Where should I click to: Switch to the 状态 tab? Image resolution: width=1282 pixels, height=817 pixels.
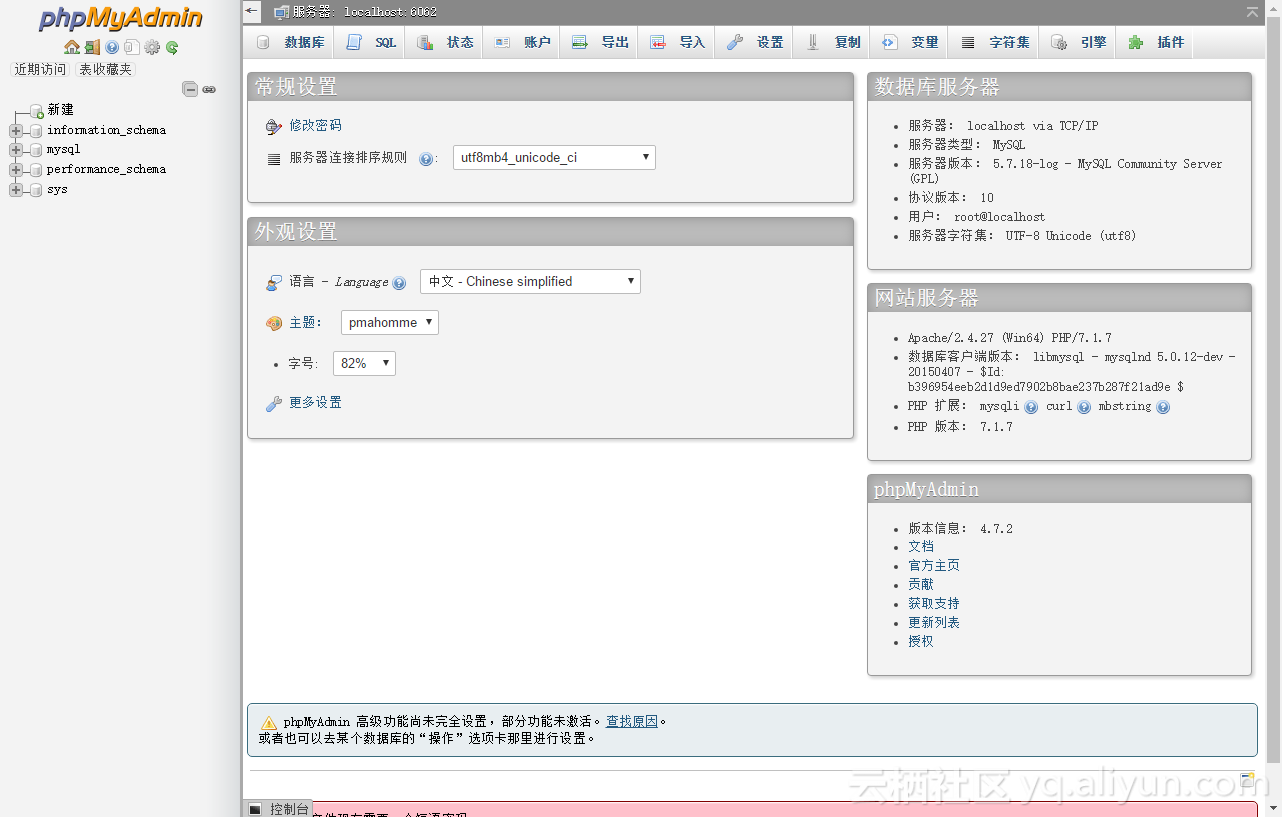pyautogui.click(x=446, y=42)
